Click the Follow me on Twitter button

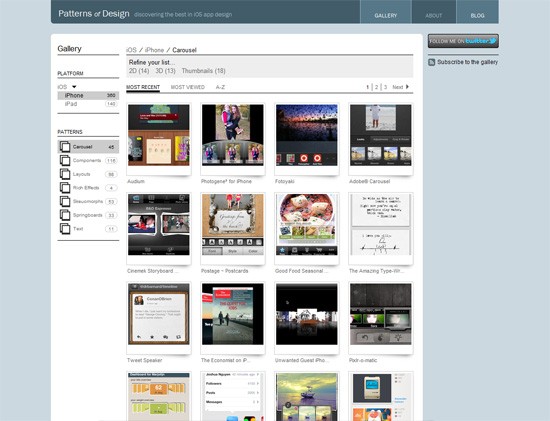coord(463,41)
